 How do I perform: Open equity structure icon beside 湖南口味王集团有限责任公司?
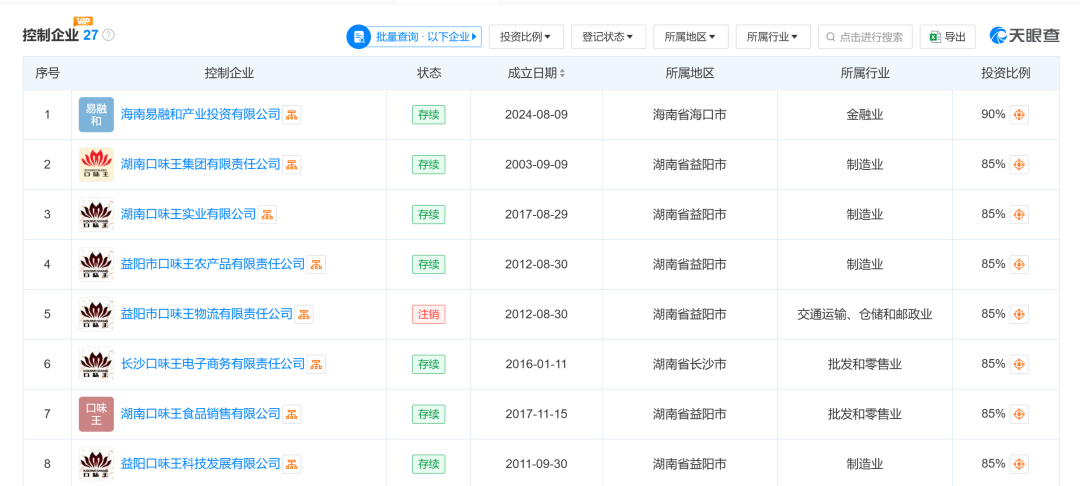click(291, 165)
